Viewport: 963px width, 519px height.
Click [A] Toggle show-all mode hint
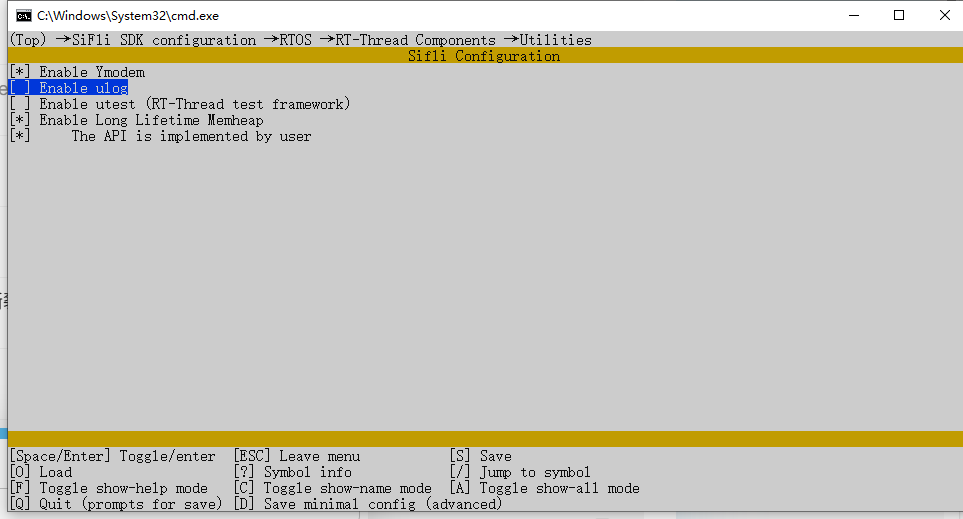(x=544, y=488)
